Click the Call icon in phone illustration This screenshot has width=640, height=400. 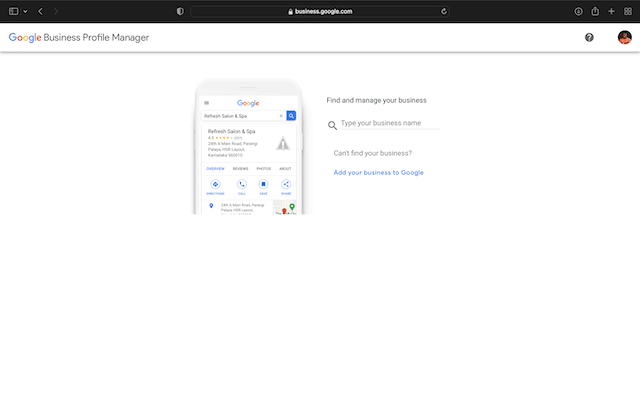241,184
